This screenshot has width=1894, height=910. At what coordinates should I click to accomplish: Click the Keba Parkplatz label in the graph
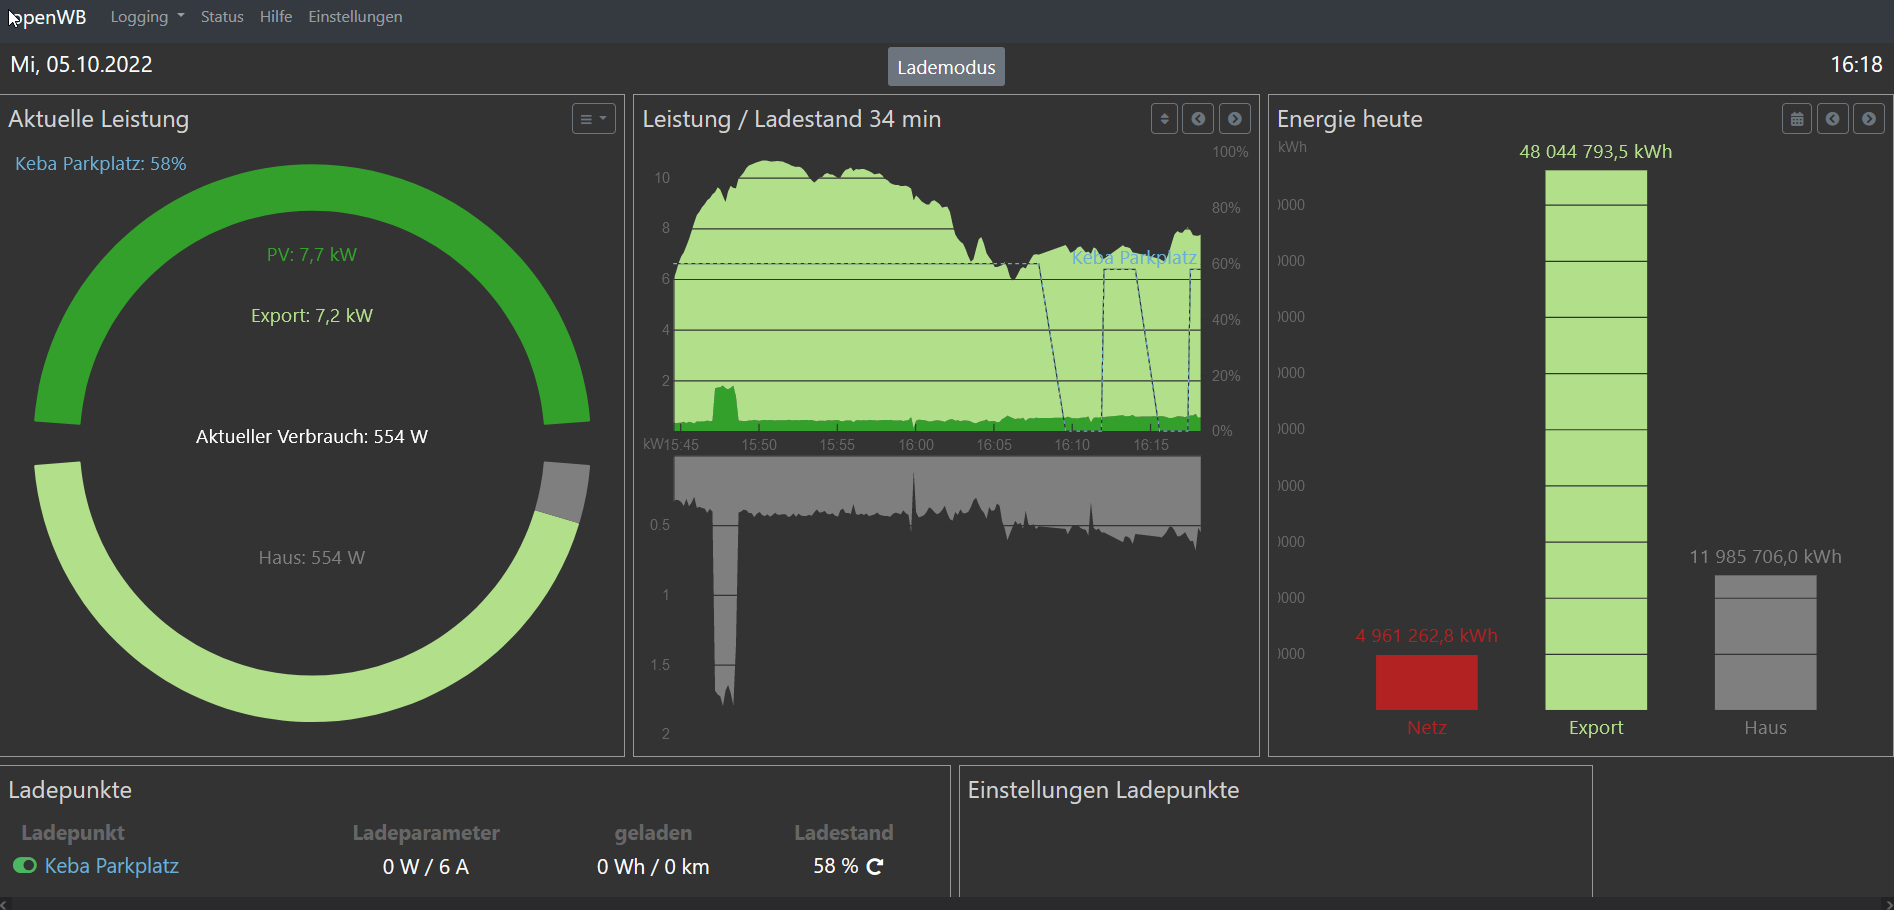(x=1134, y=258)
